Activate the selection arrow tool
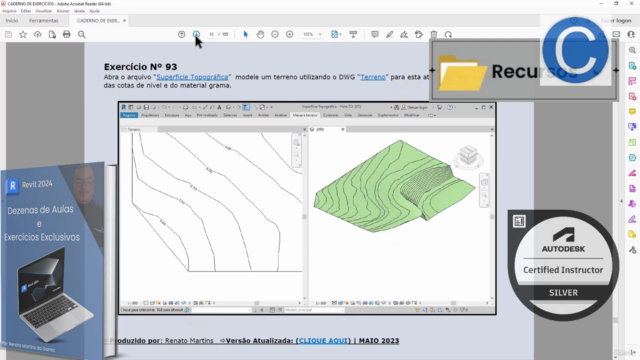 tap(246, 35)
